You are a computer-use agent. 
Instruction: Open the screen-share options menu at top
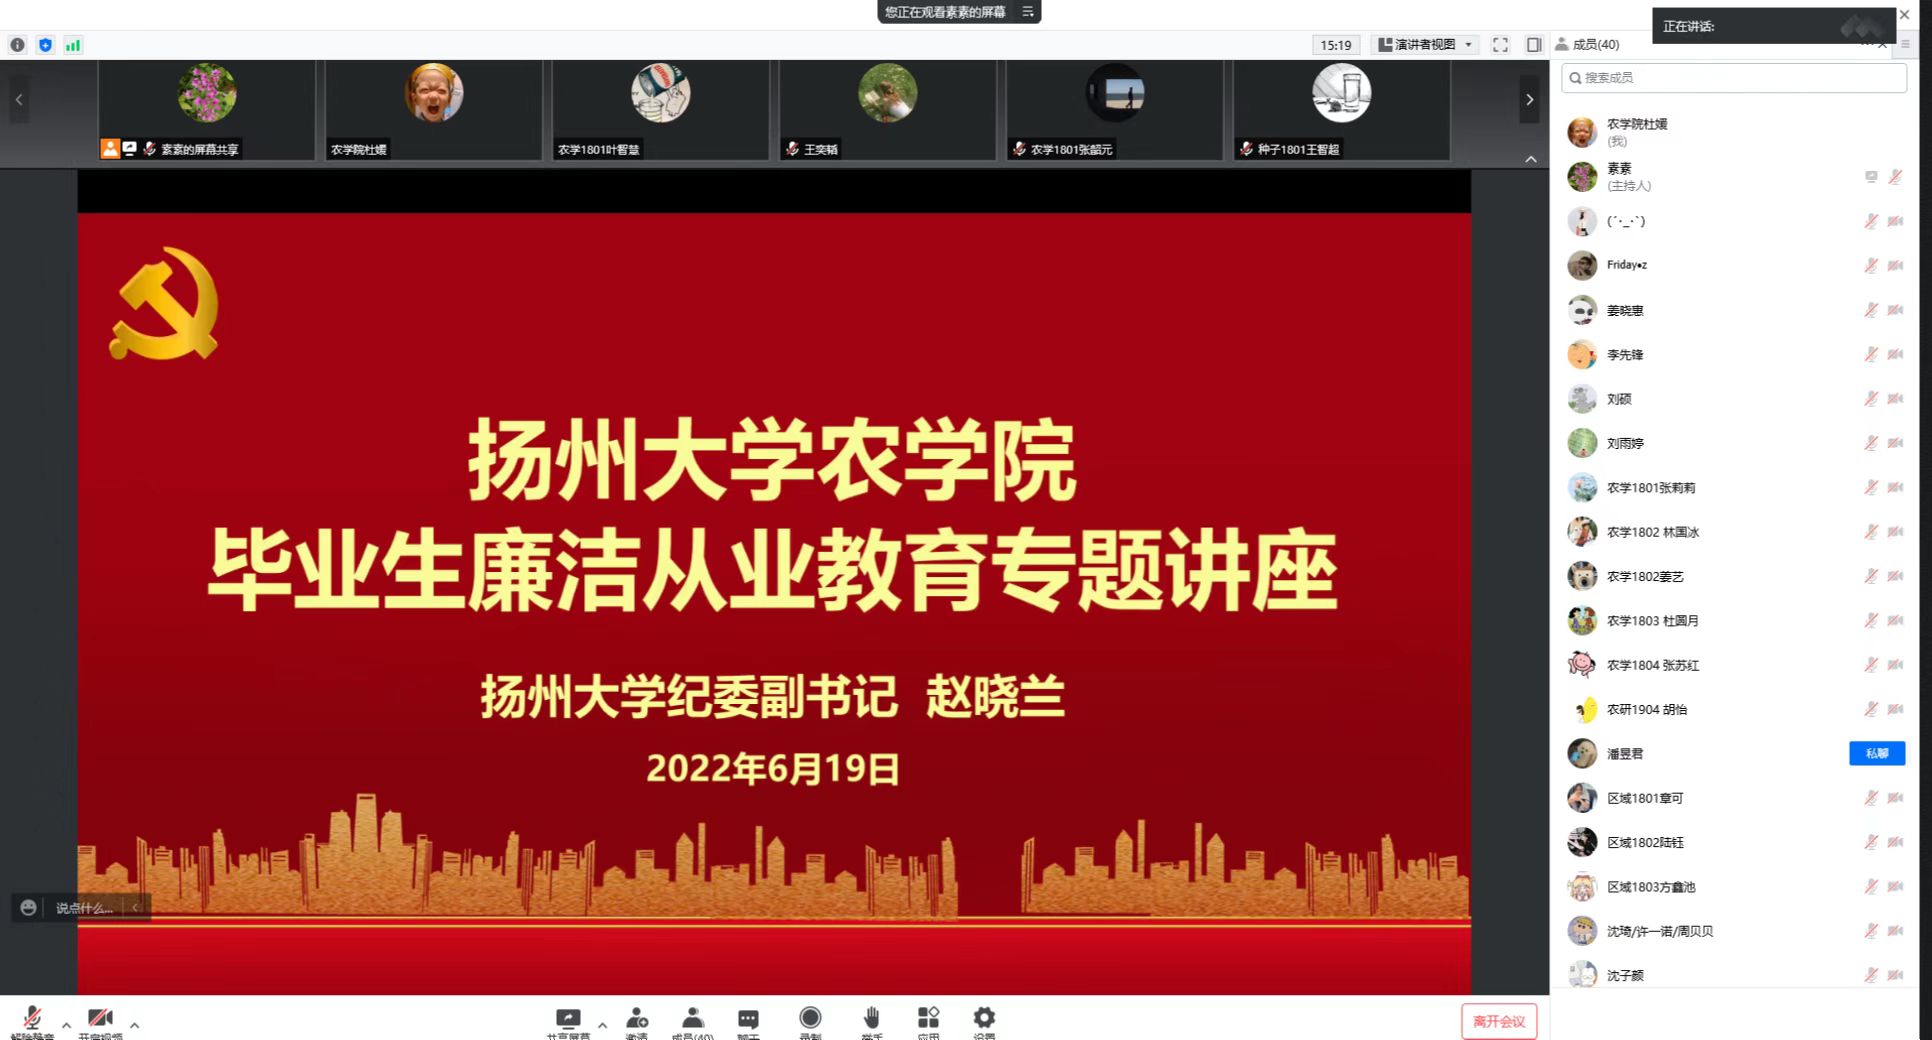(x=1027, y=12)
